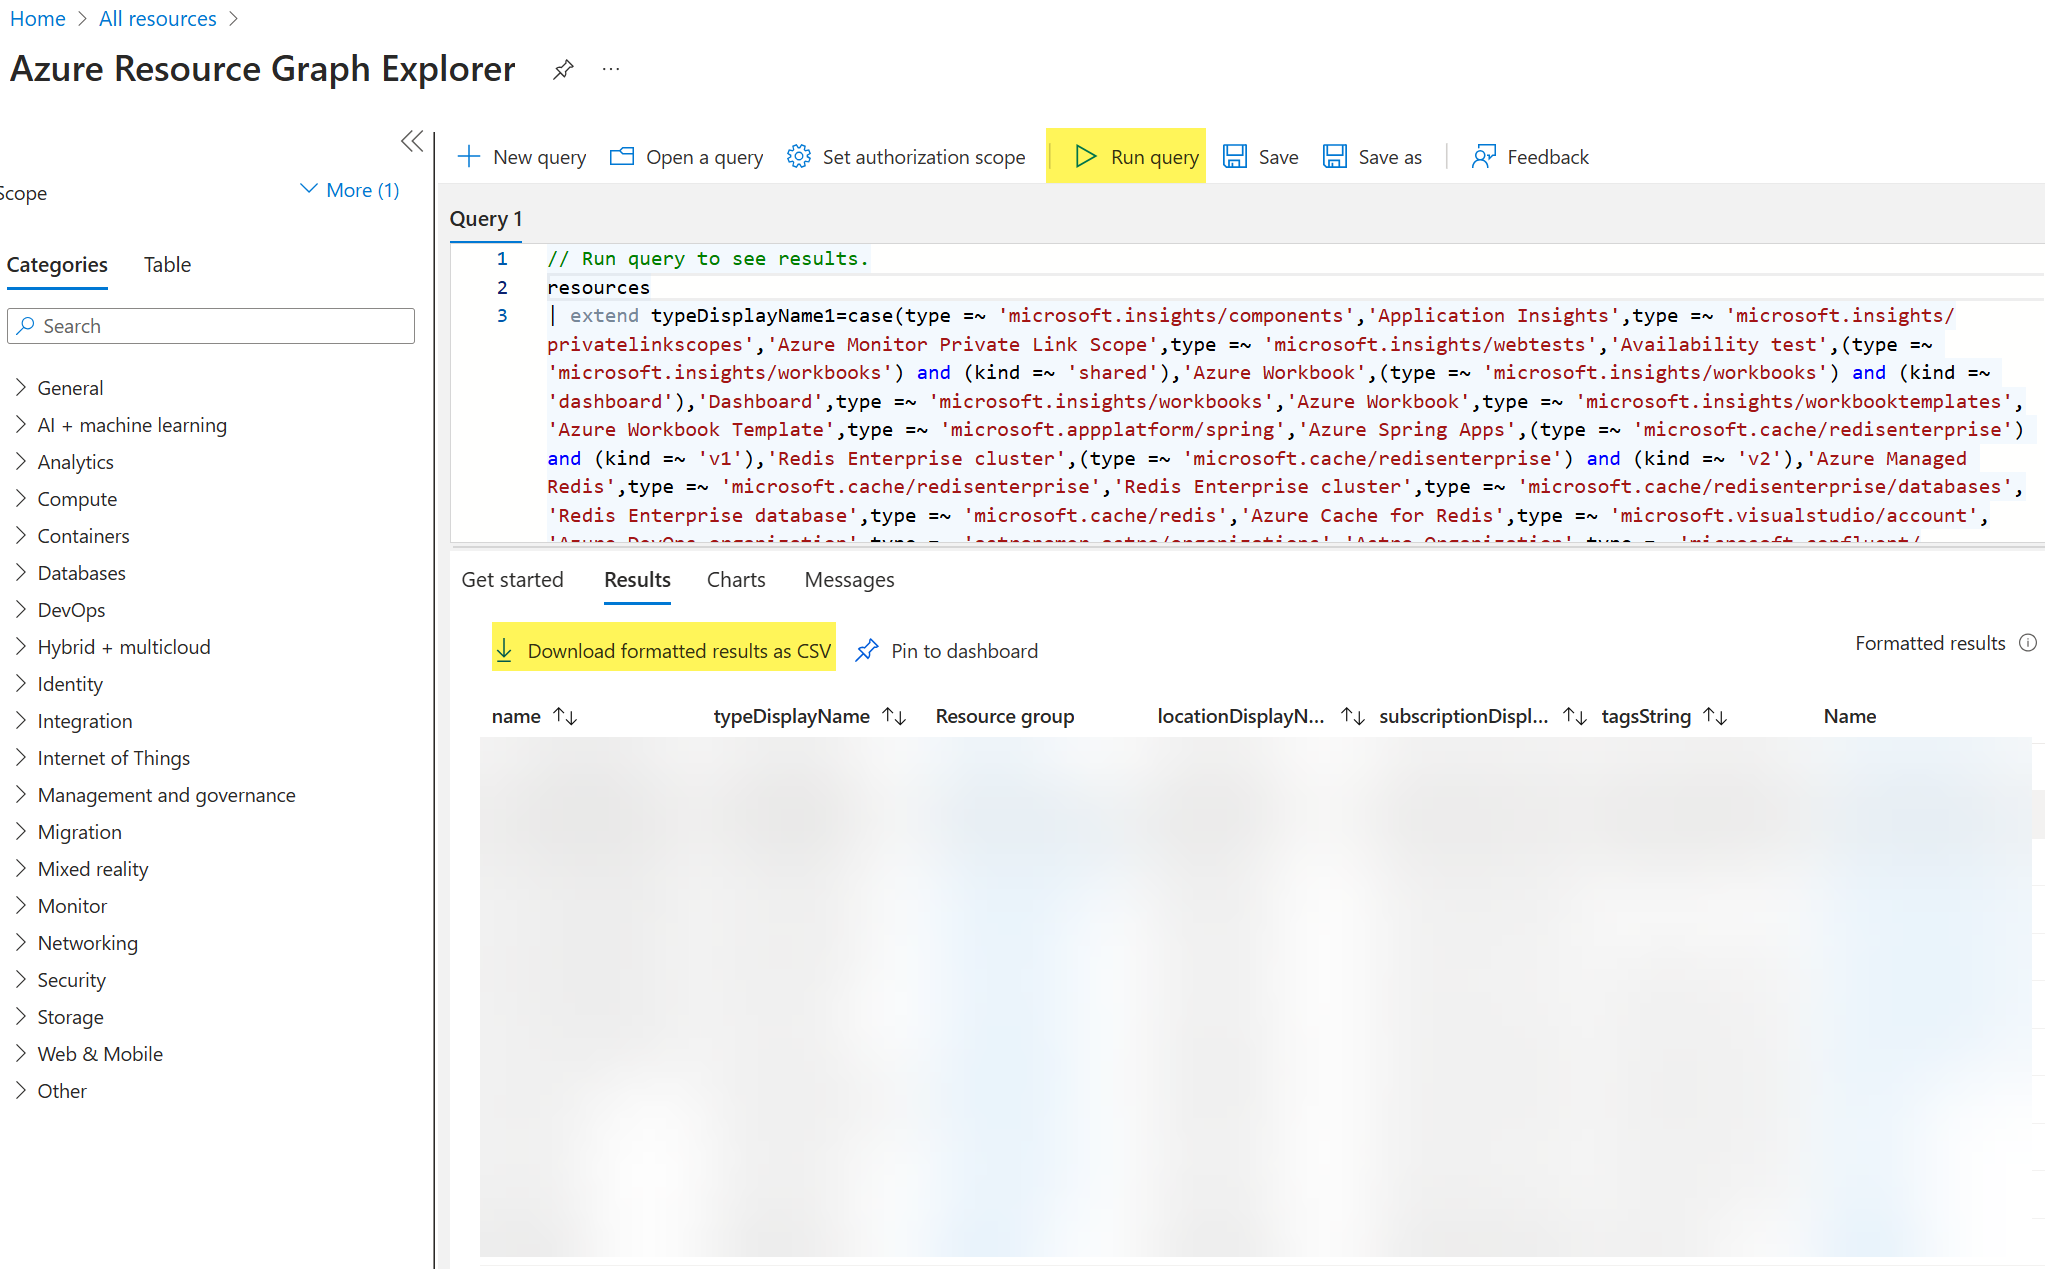
Task: Expand the Storage category
Action: (21, 1016)
